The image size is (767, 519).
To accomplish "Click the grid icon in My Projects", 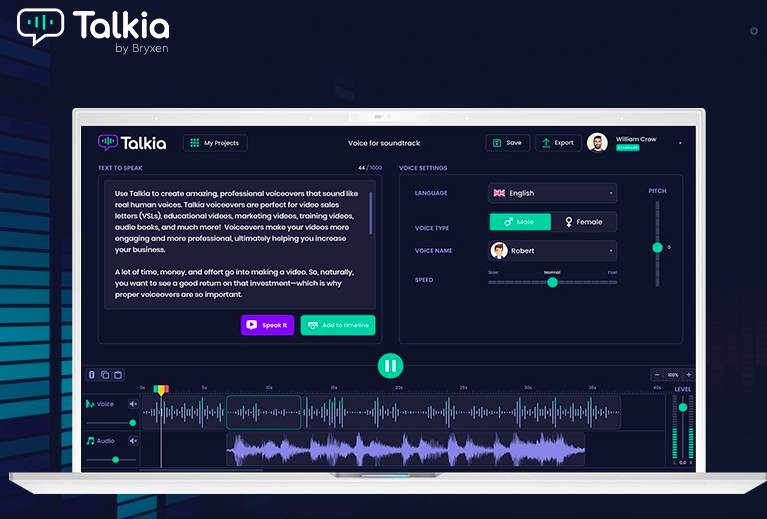I will coord(194,143).
